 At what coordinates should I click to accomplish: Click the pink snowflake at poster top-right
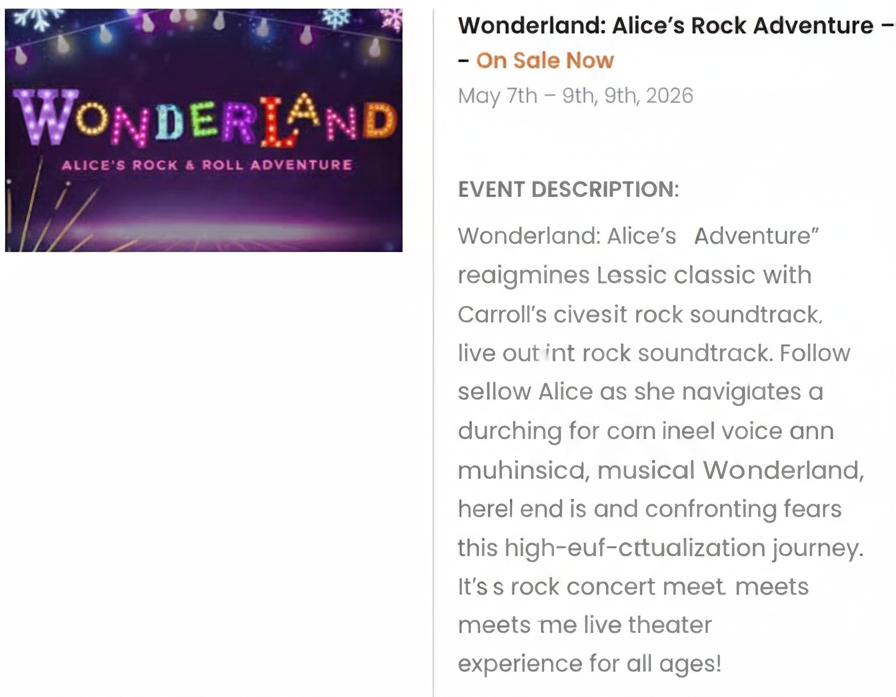[391, 19]
